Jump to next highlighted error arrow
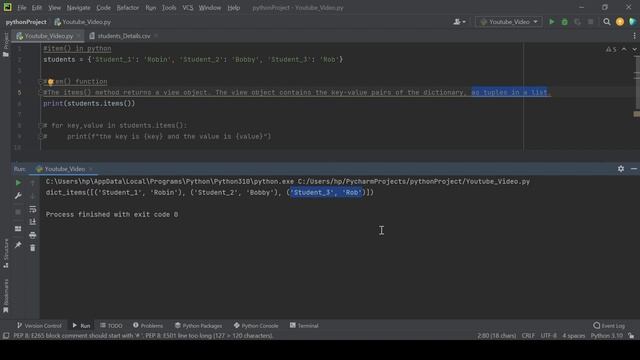The width and height of the screenshot is (640, 360). pyautogui.click(x=634, y=49)
